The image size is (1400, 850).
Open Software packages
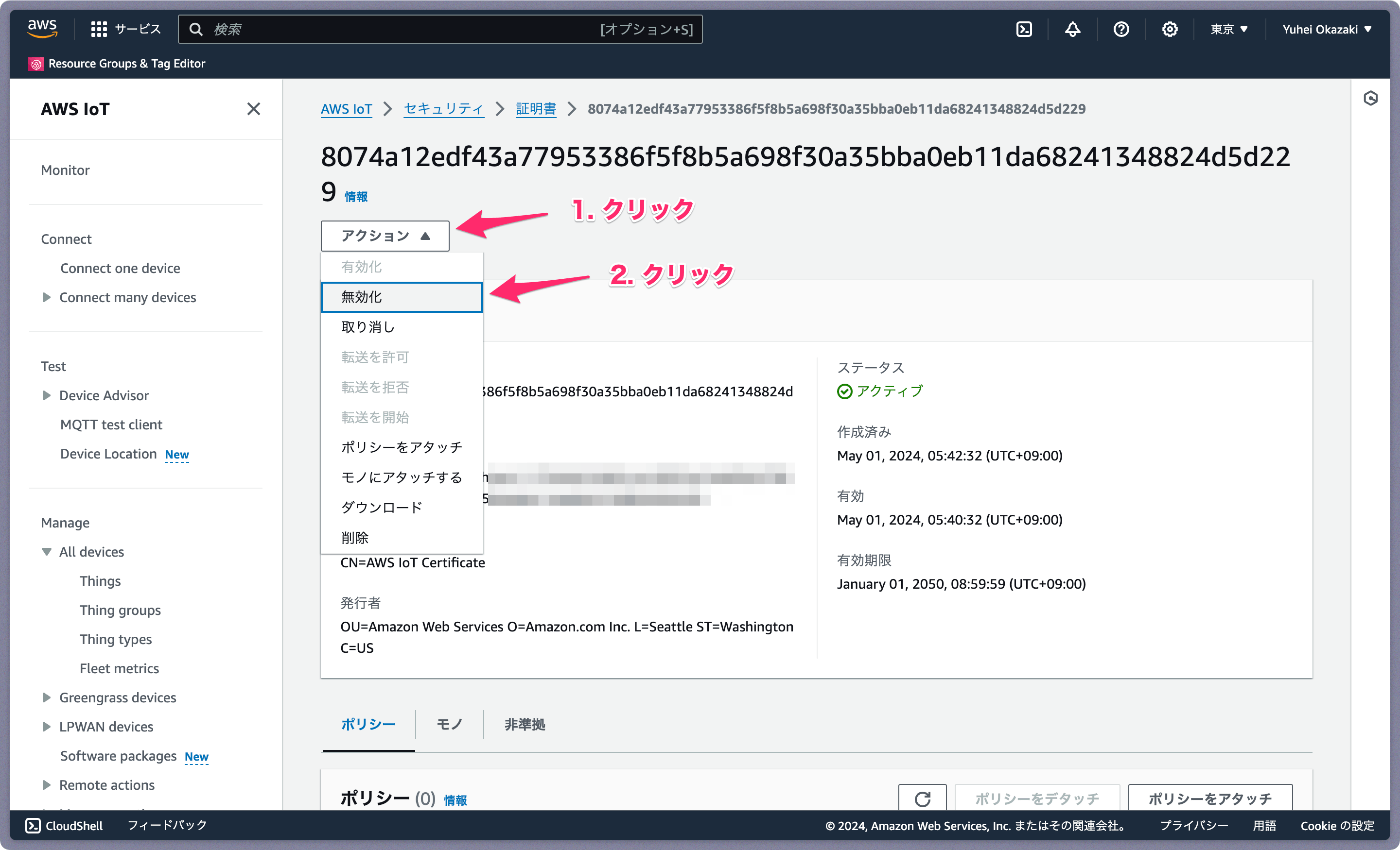click(118, 756)
